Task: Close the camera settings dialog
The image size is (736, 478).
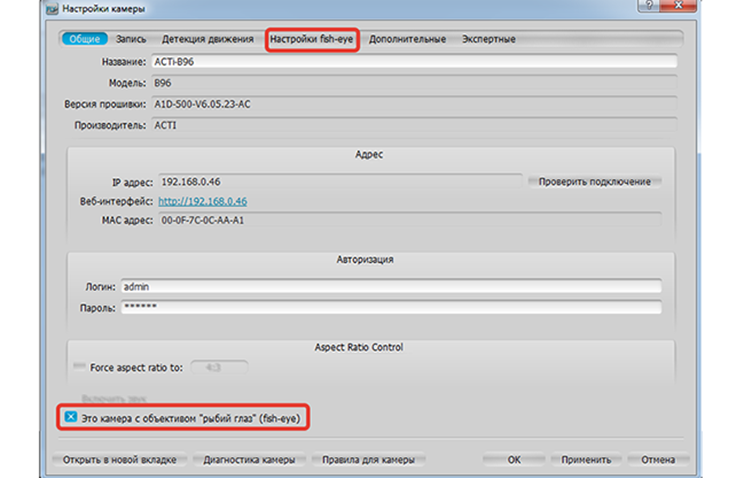Action: [x=678, y=5]
